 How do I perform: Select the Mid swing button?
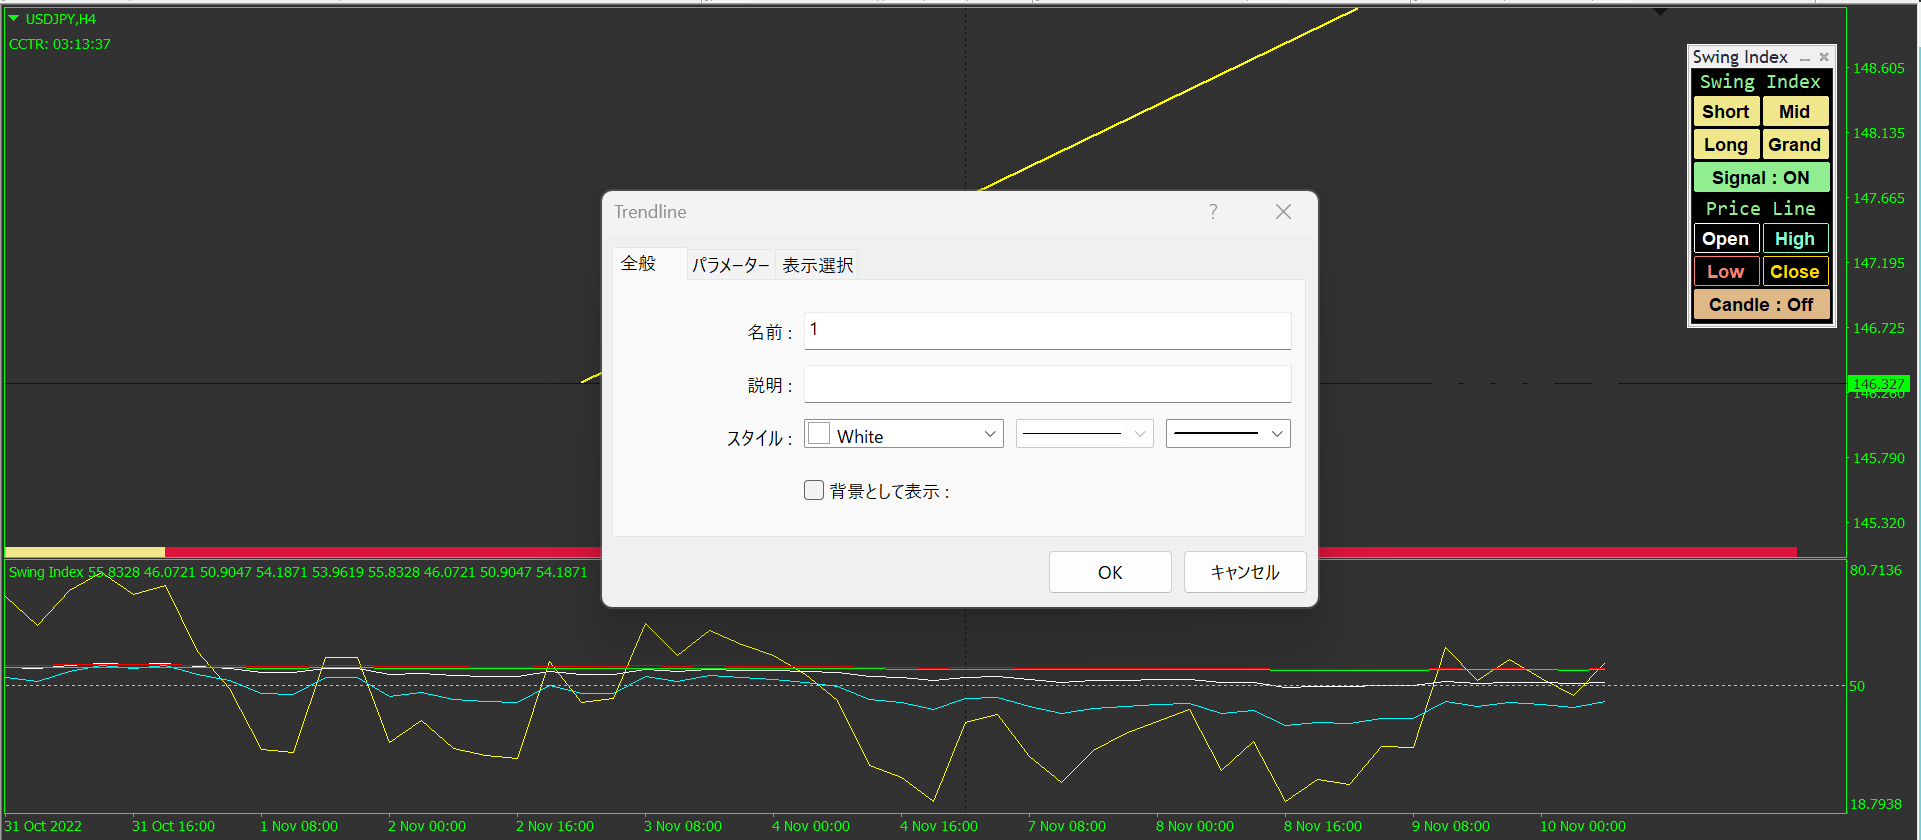point(1795,112)
